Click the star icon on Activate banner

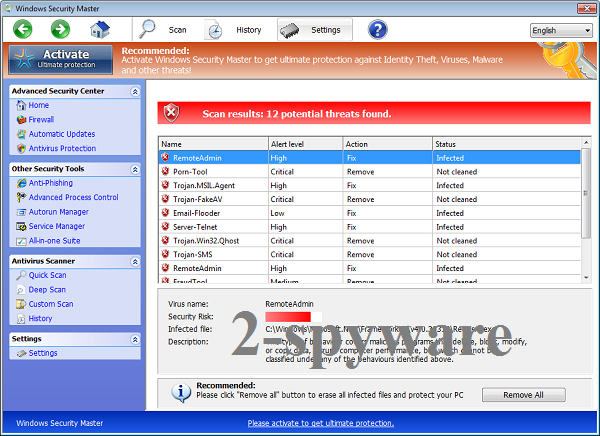pos(24,59)
